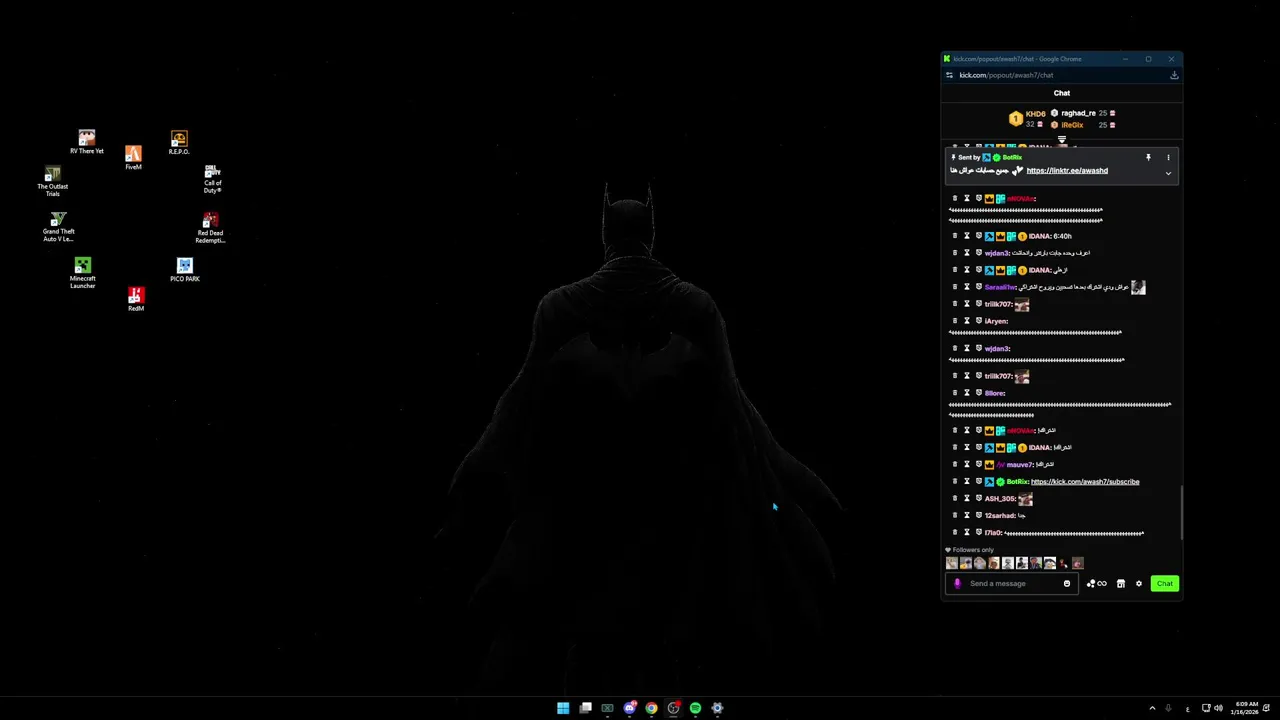Open the emoji picker in the message box
1280x720 pixels.
(x=1067, y=583)
